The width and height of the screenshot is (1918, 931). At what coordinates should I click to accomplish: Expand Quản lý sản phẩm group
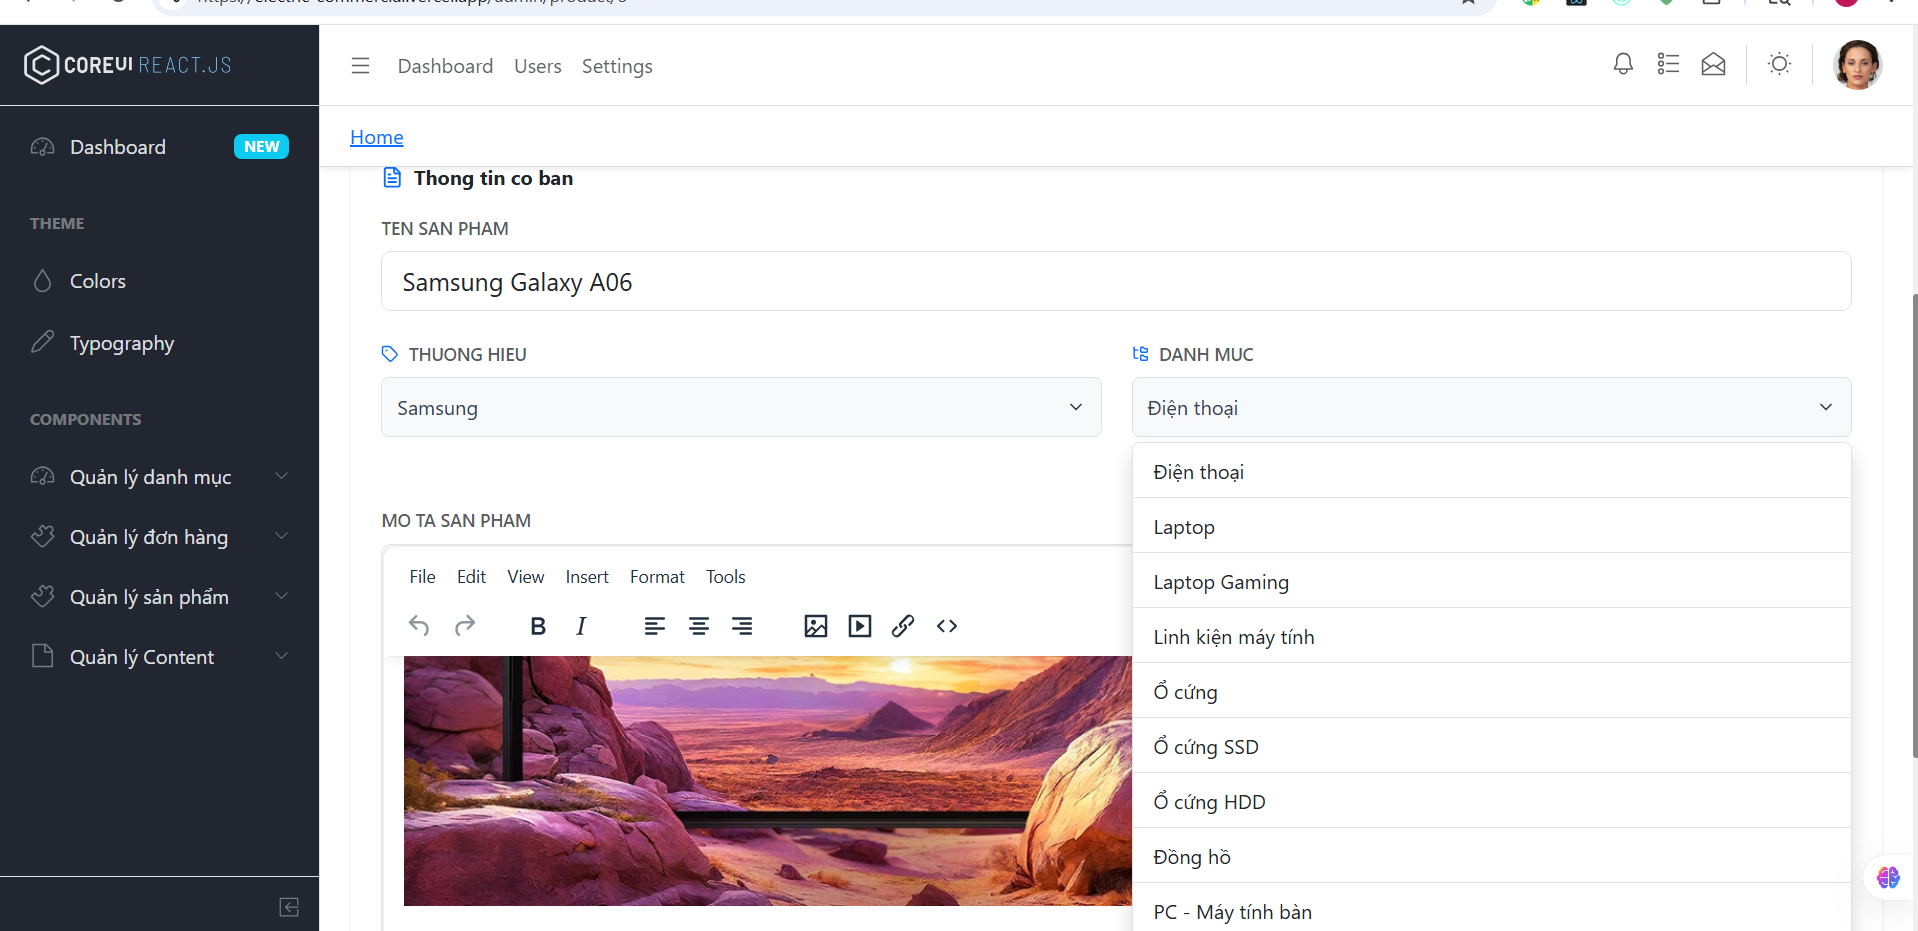click(160, 597)
